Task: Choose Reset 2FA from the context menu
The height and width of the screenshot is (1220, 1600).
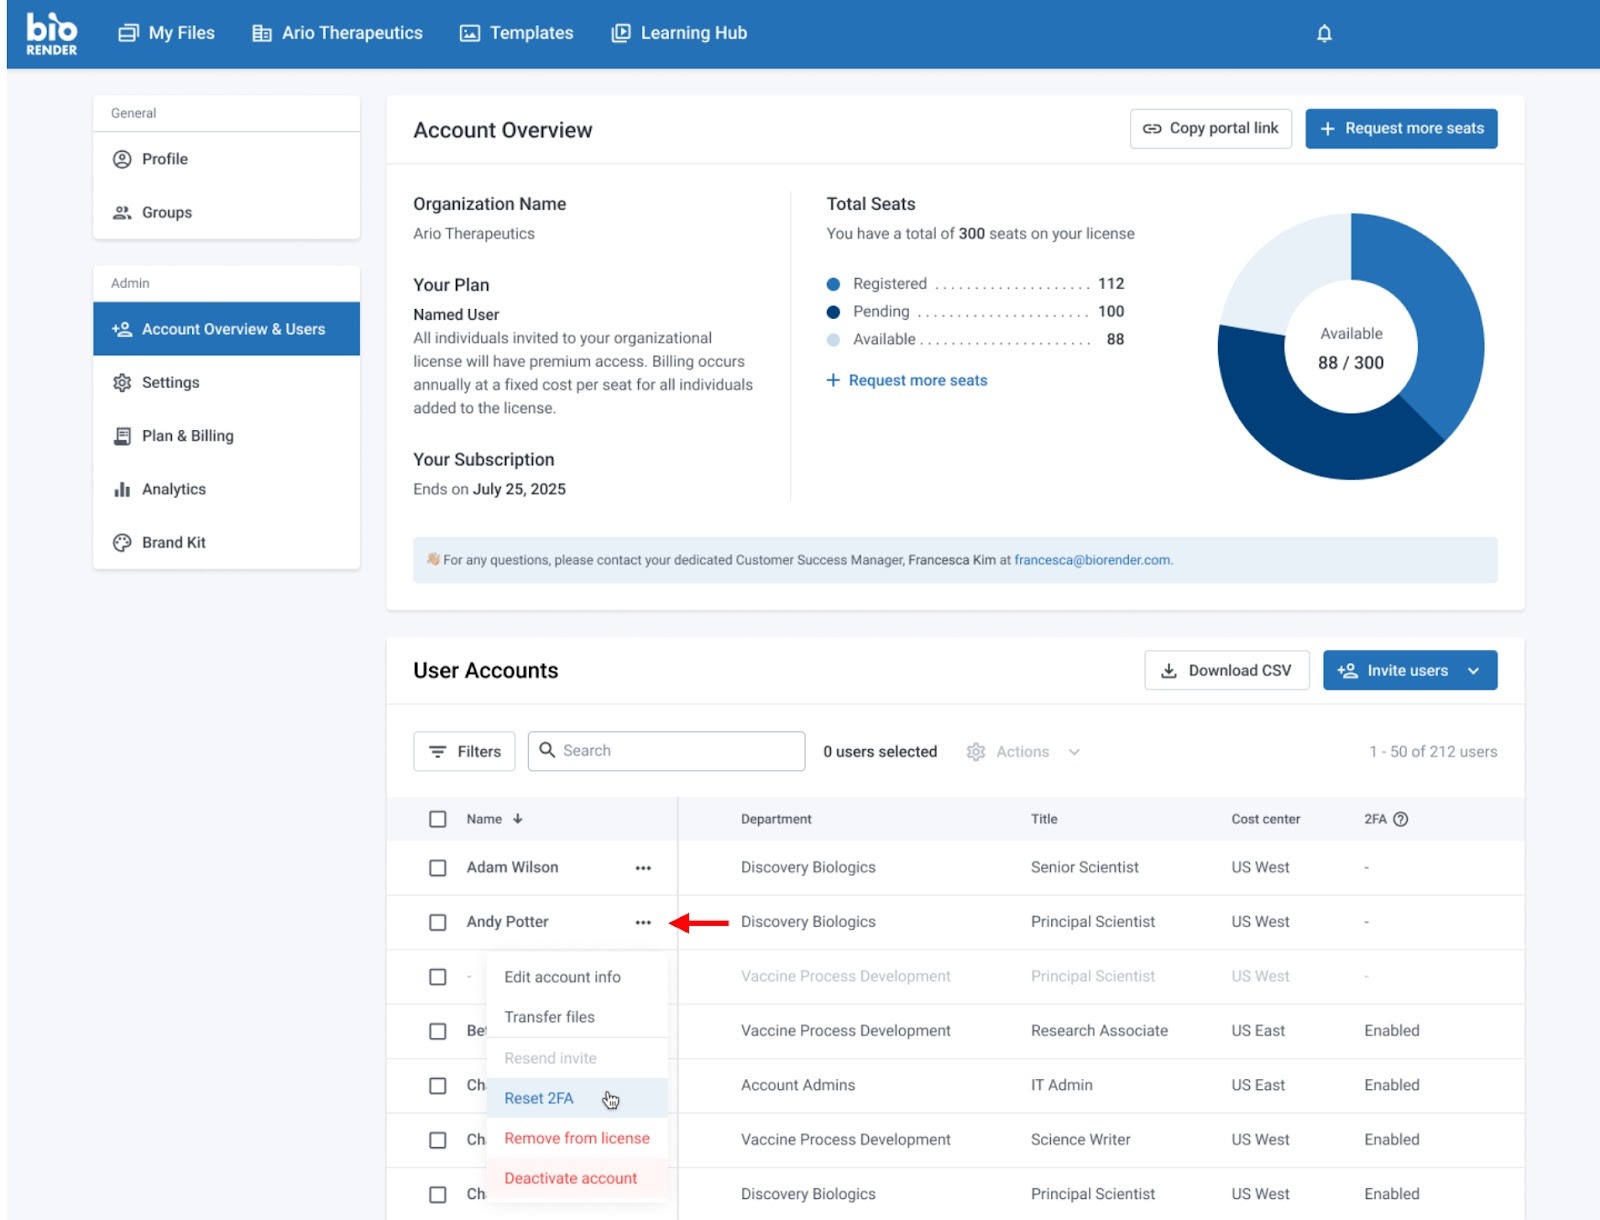Action: coord(539,1098)
